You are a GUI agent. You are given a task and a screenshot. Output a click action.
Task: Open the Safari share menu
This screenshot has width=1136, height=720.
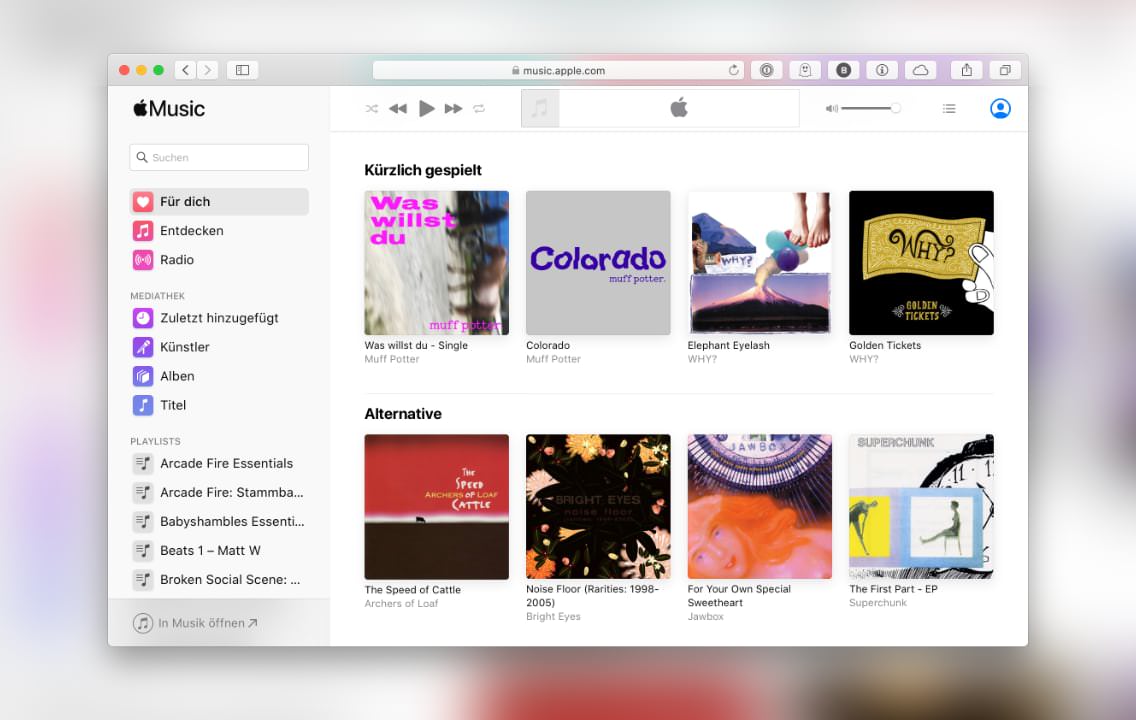tap(966, 70)
